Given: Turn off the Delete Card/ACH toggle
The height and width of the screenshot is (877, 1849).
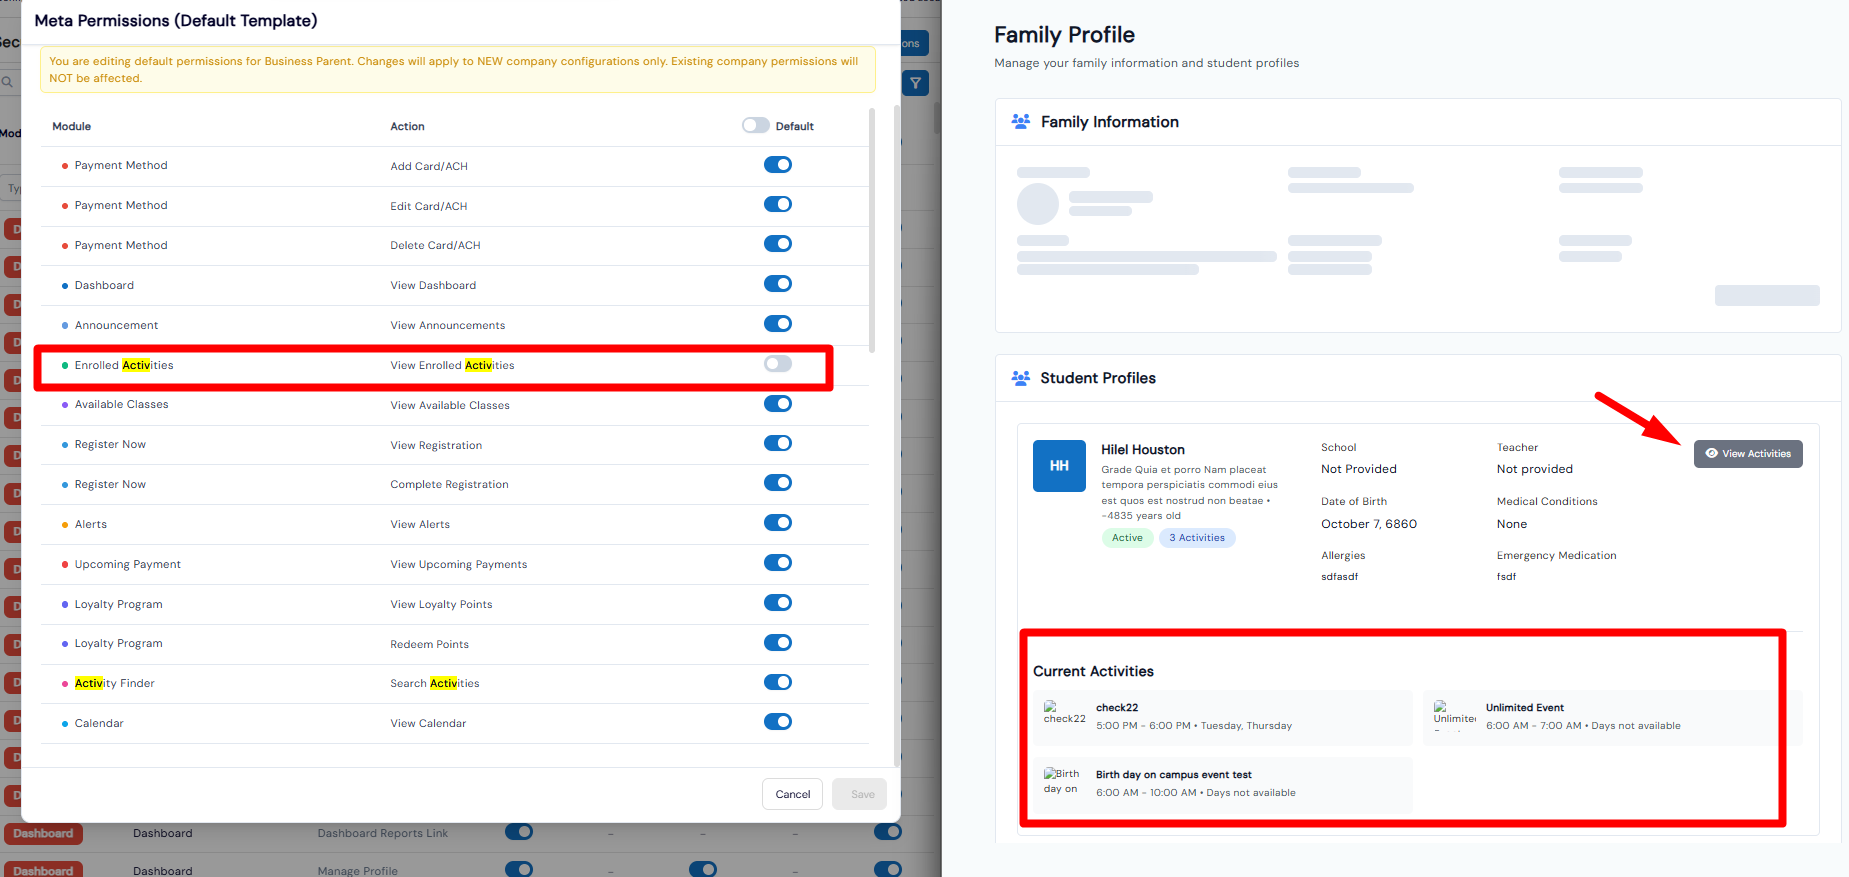Looking at the screenshot, I should pos(777,244).
